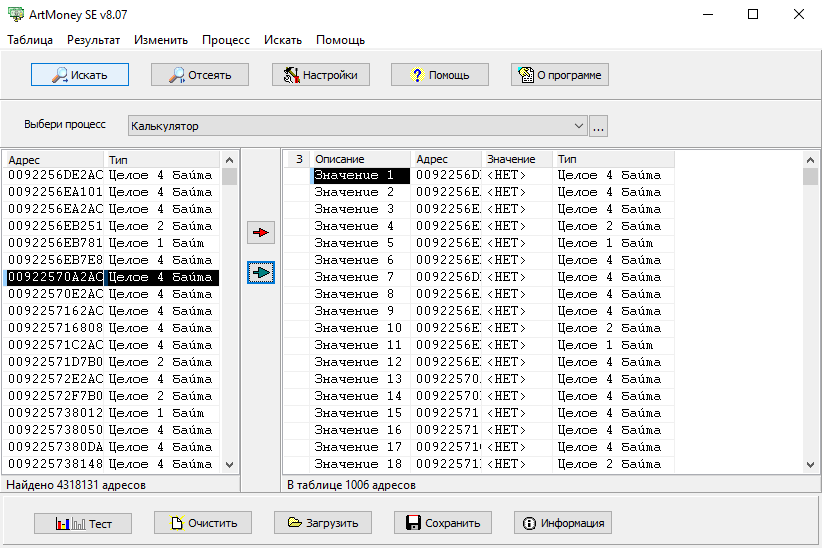Open the Искать menu in menu bar
The image size is (822, 548).
(x=283, y=40)
